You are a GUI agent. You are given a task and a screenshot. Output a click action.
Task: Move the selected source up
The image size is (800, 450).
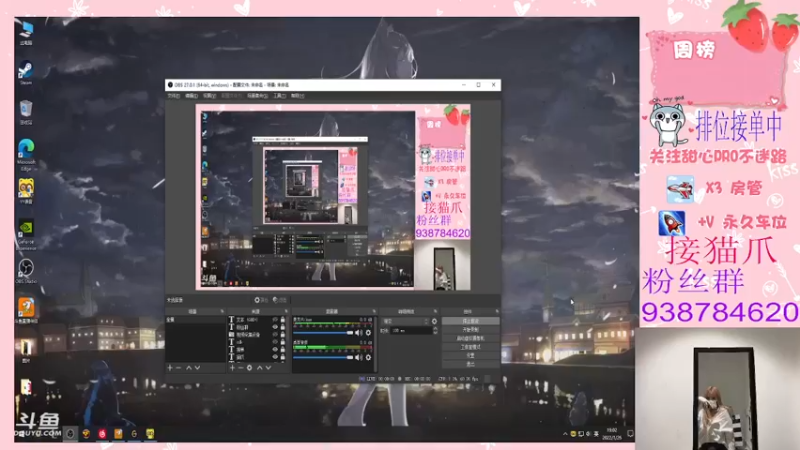[259, 368]
